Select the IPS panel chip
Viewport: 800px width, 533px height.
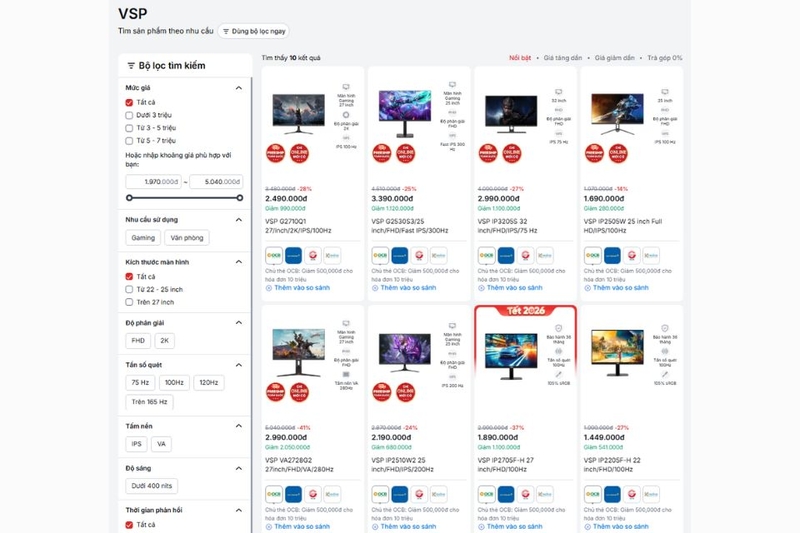click(136, 444)
